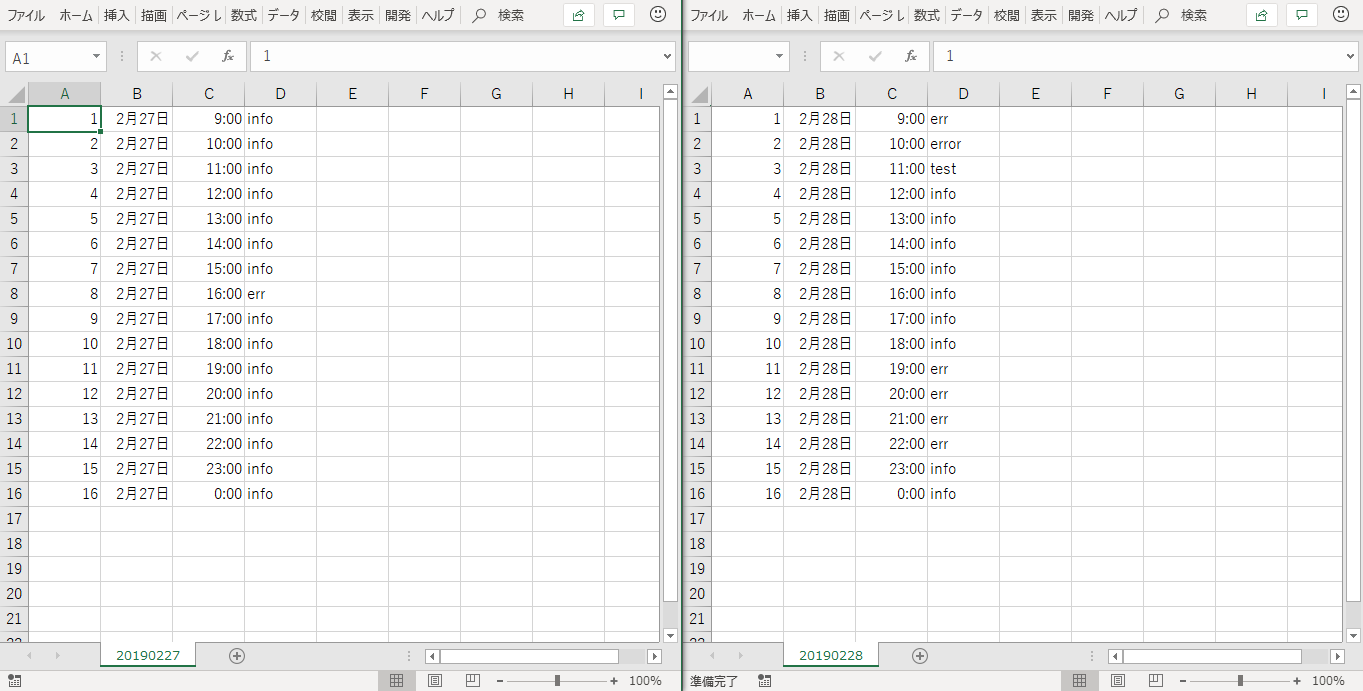The image size is (1363, 691).
Task: Open Page Break Preview icon, right status bar
Action: point(1155,680)
